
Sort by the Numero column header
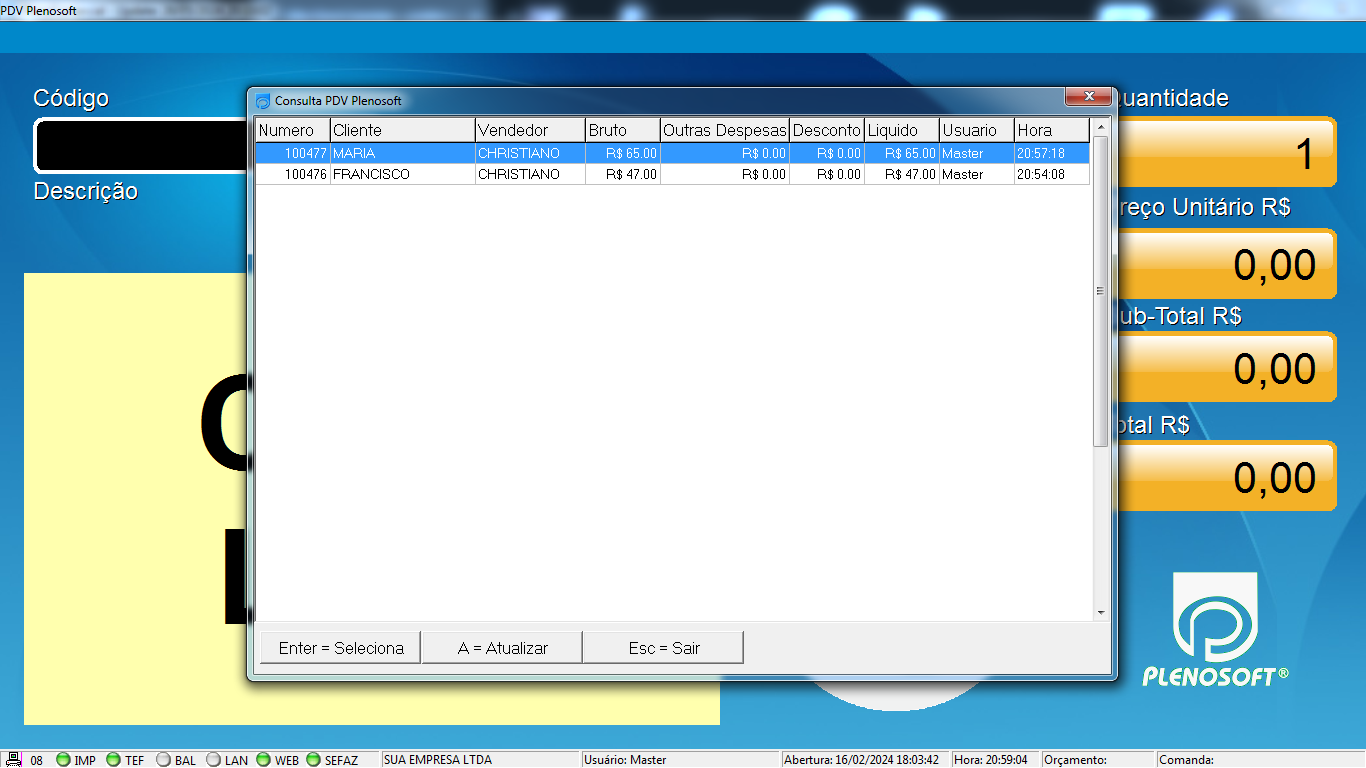(x=292, y=130)
